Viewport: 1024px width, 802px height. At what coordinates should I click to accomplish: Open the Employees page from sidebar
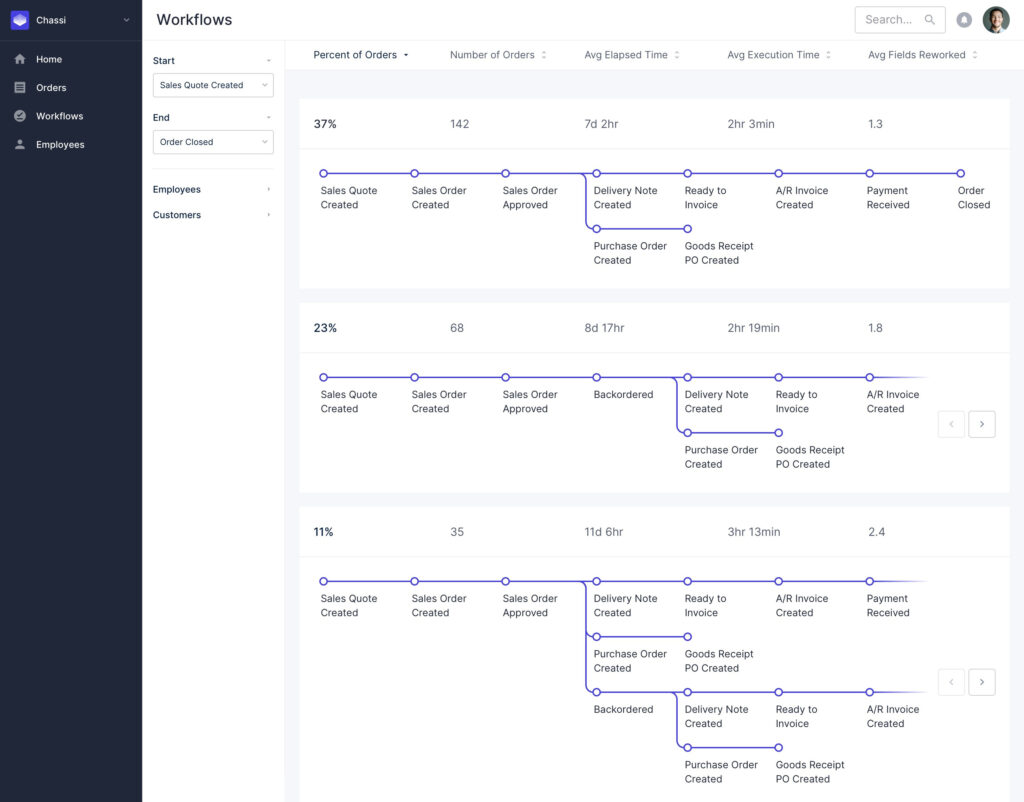[x=60, y=144]
